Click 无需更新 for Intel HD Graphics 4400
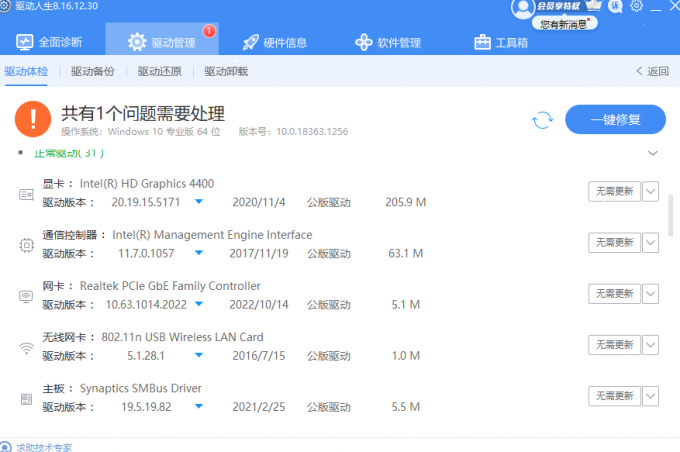Screen dimensions: 680x452 click(614, 191)
